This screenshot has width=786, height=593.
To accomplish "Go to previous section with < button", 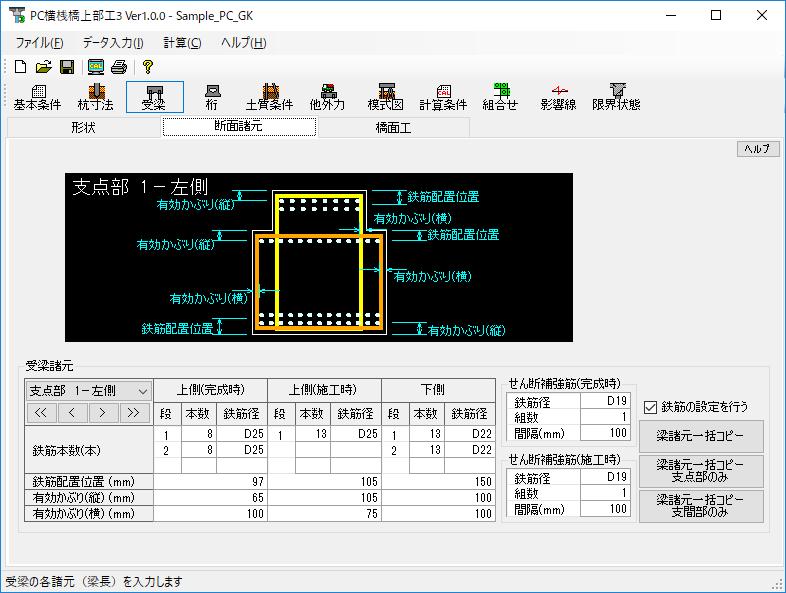I will (72, 413).
